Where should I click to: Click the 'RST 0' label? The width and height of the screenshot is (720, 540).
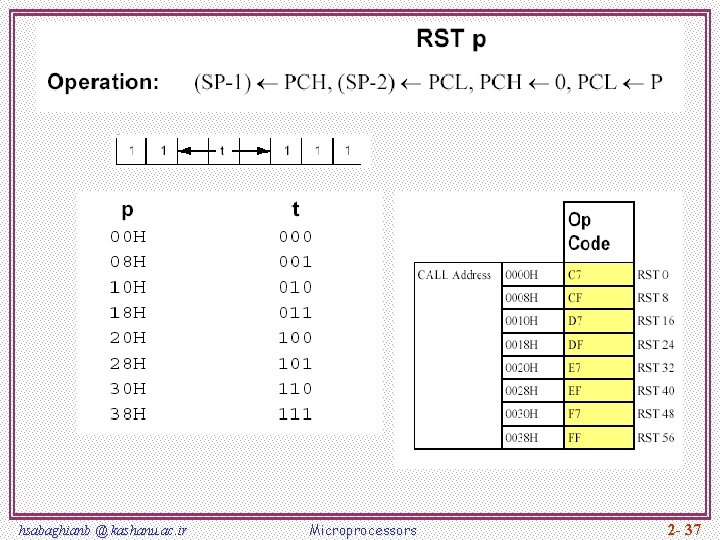coord(652,275)
